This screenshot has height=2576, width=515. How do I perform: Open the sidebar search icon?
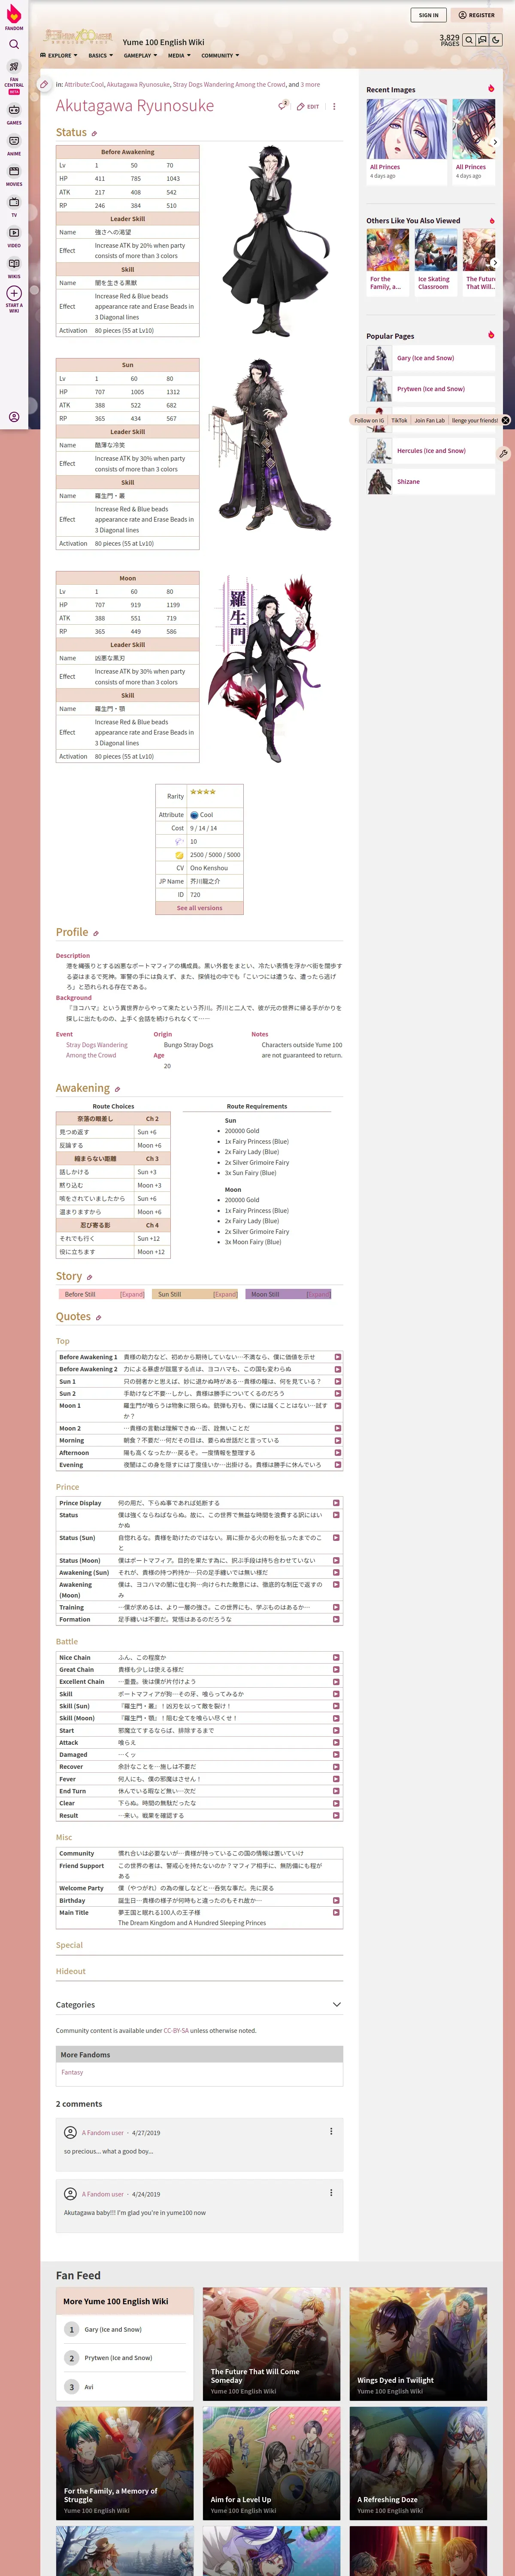[14, 44]
